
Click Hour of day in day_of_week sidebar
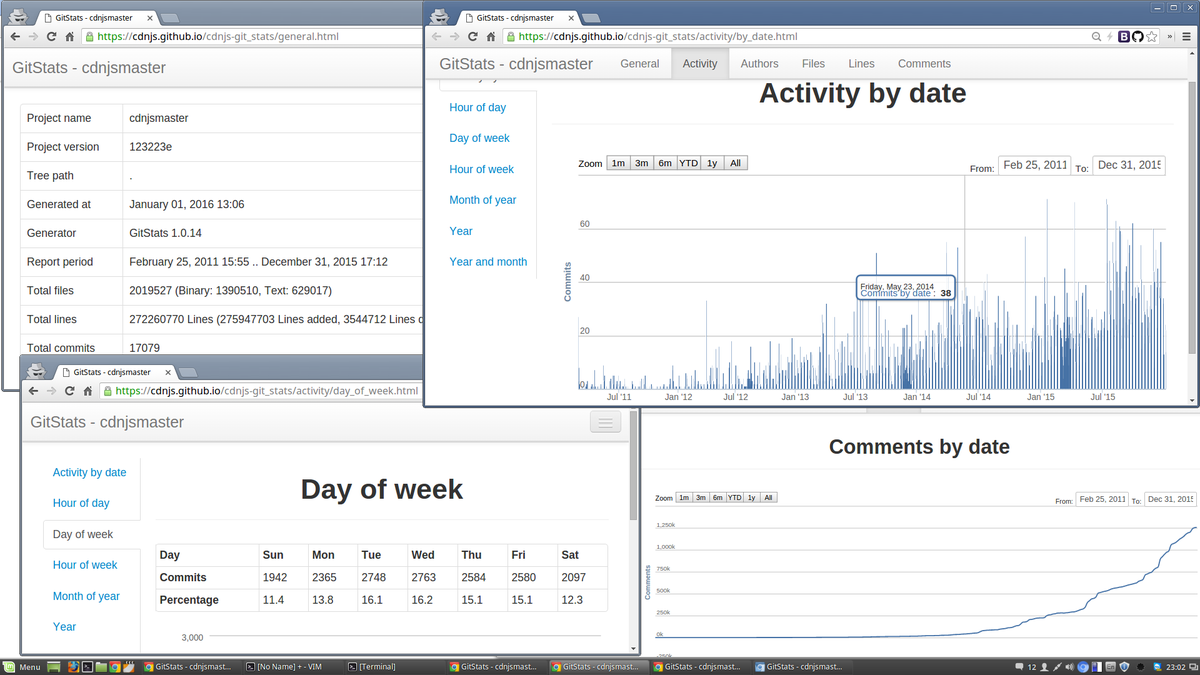coord(81,503)
